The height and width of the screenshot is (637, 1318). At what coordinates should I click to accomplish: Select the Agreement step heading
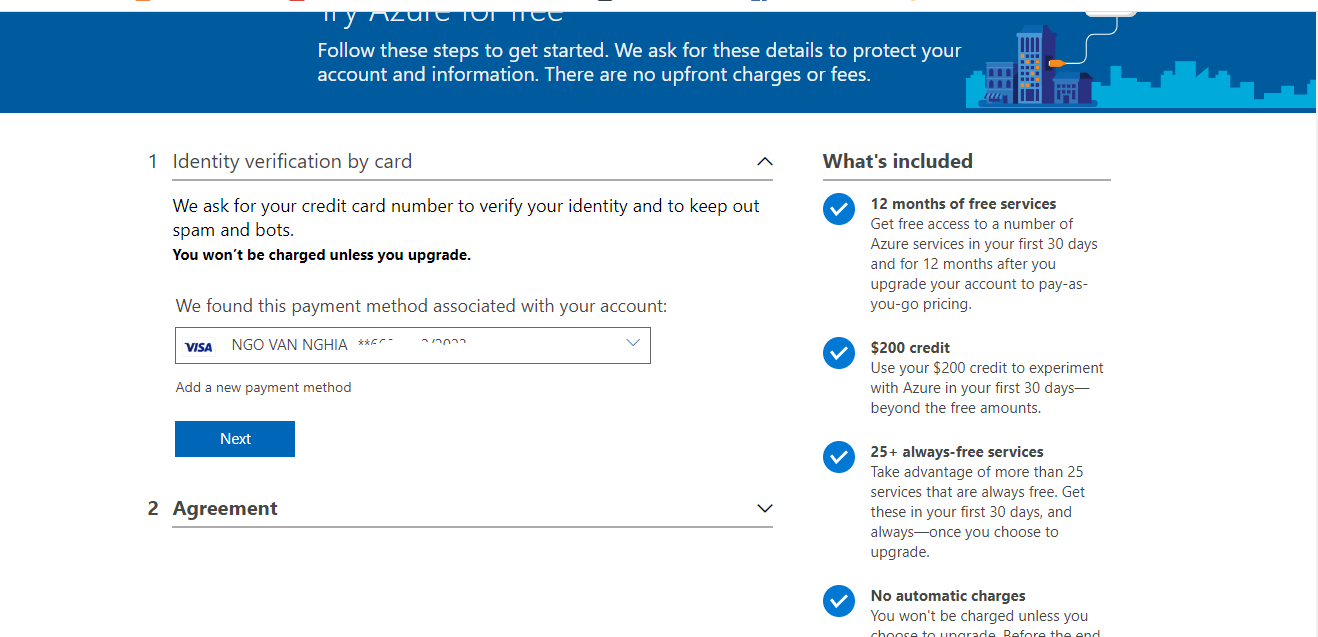click(225, 508)
